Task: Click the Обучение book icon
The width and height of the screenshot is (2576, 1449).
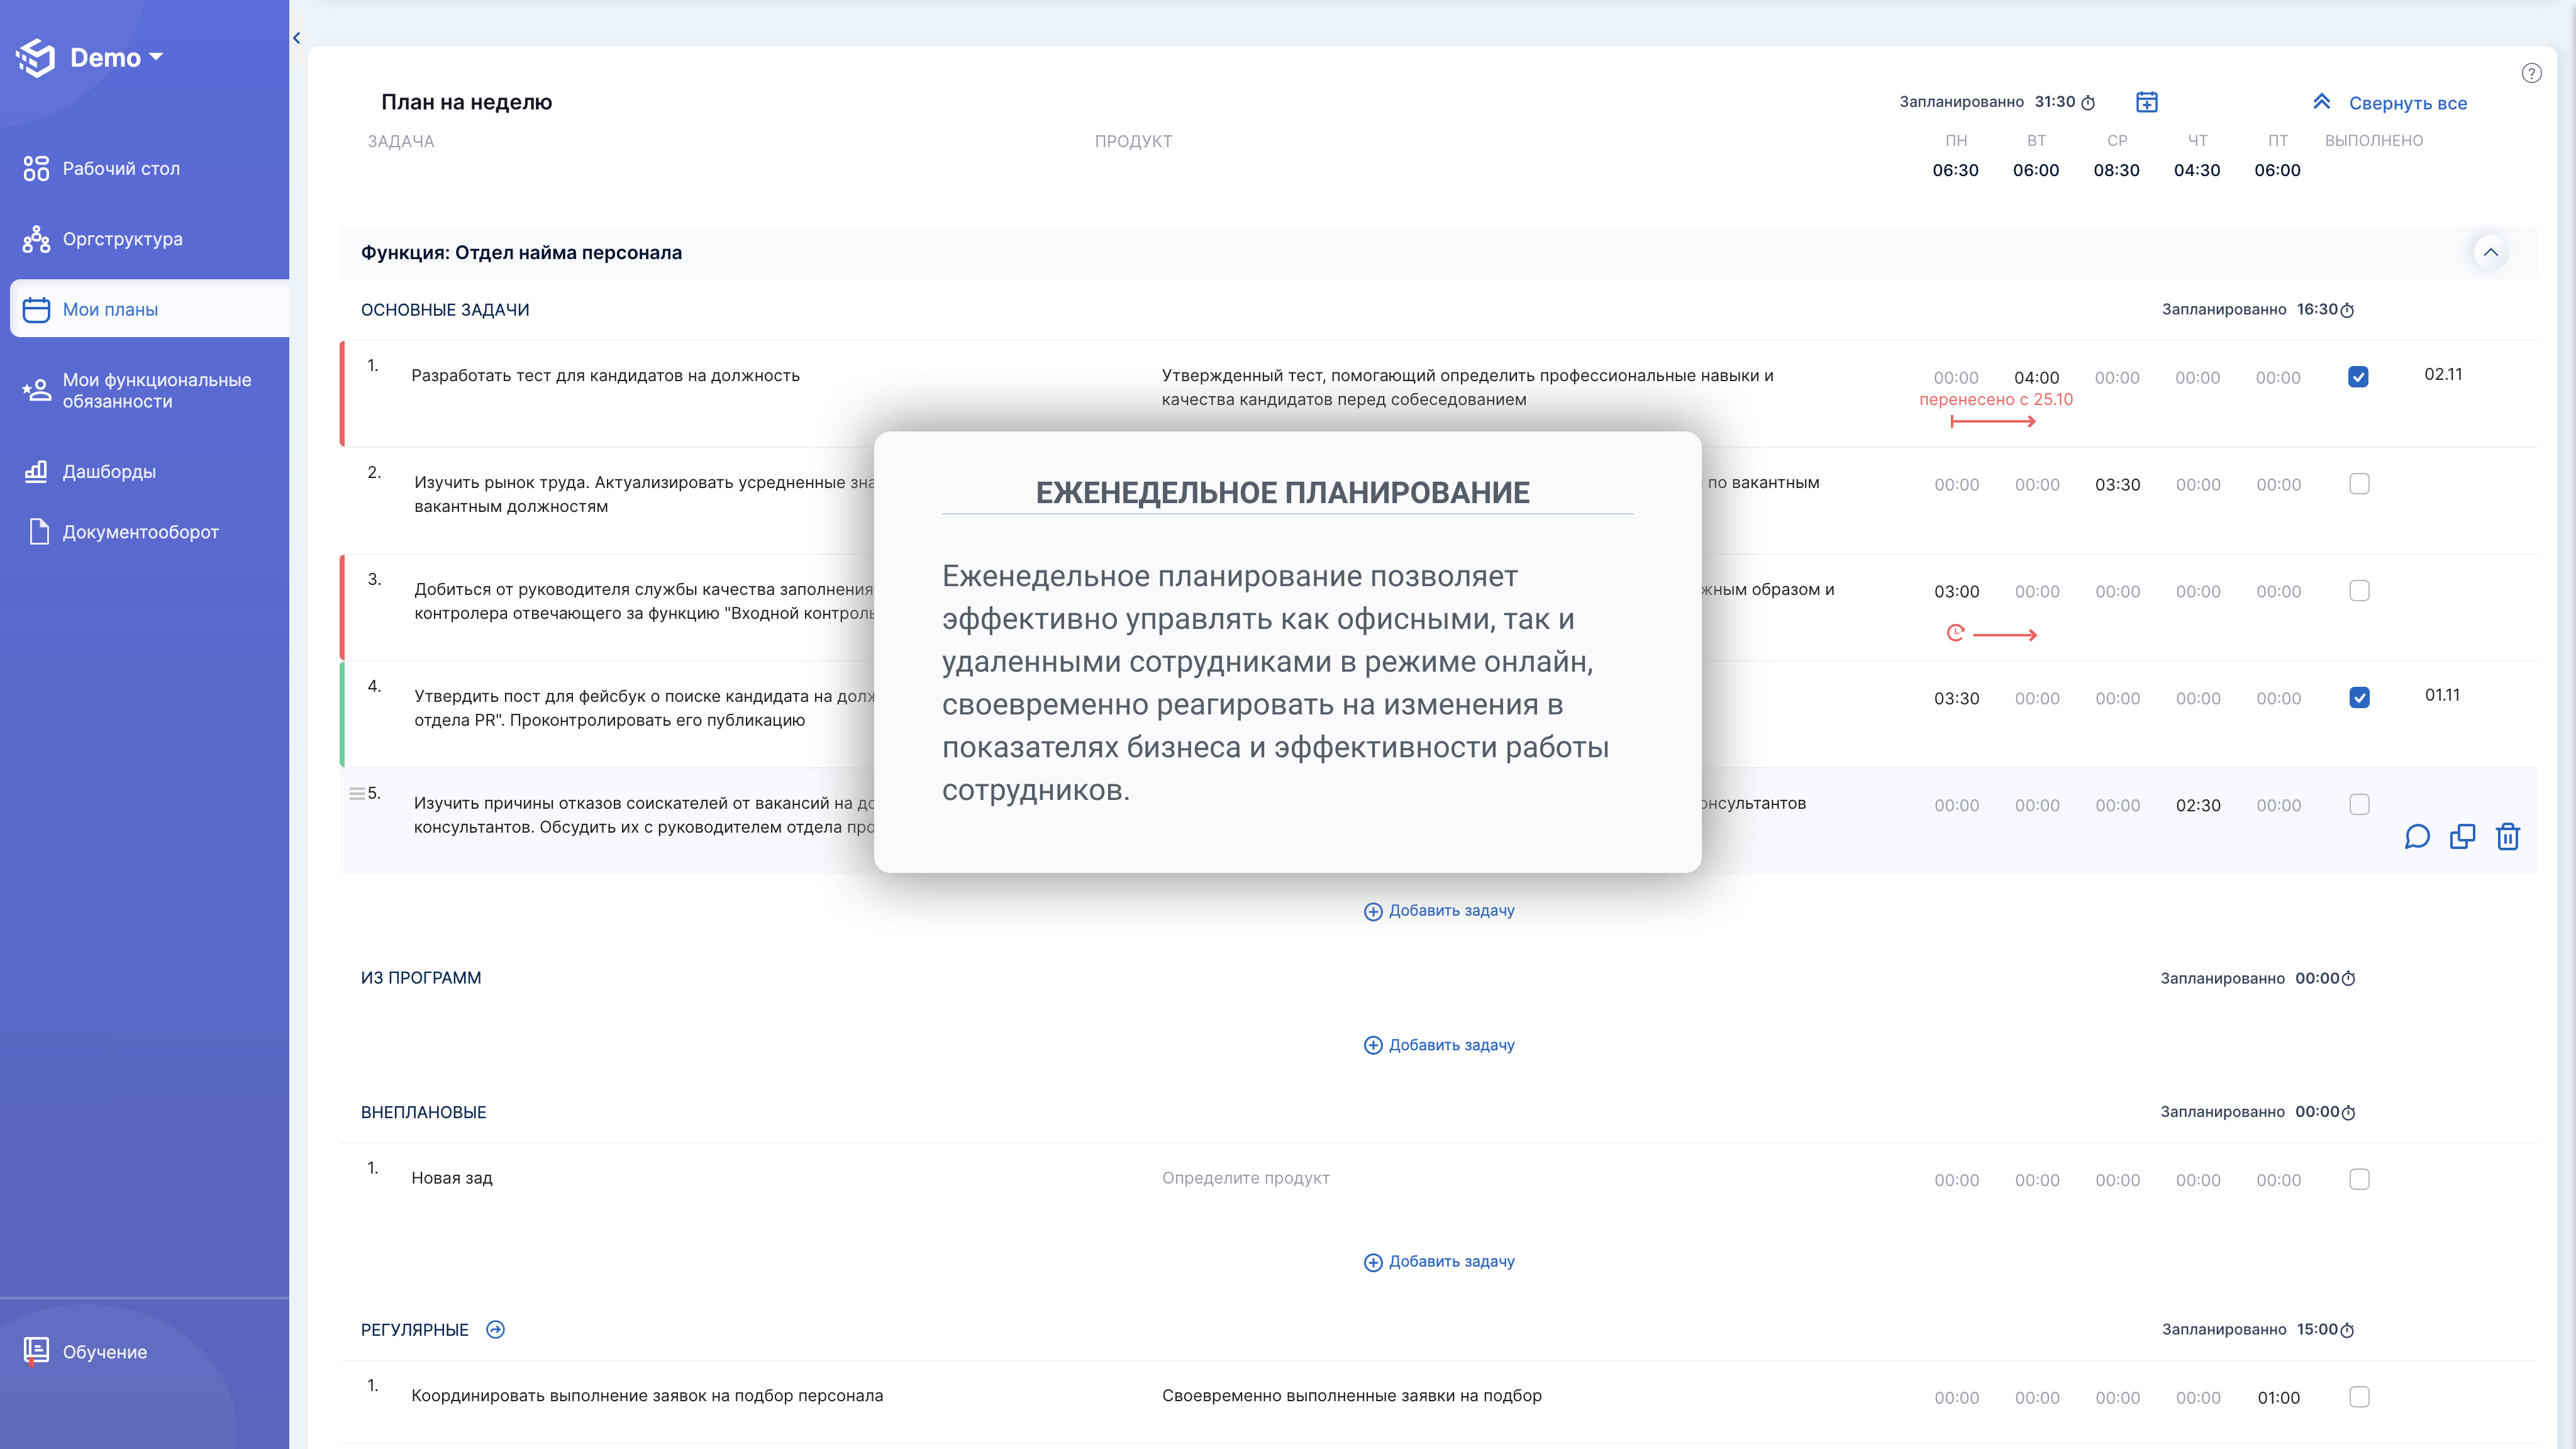Action: pos(36,1351)
